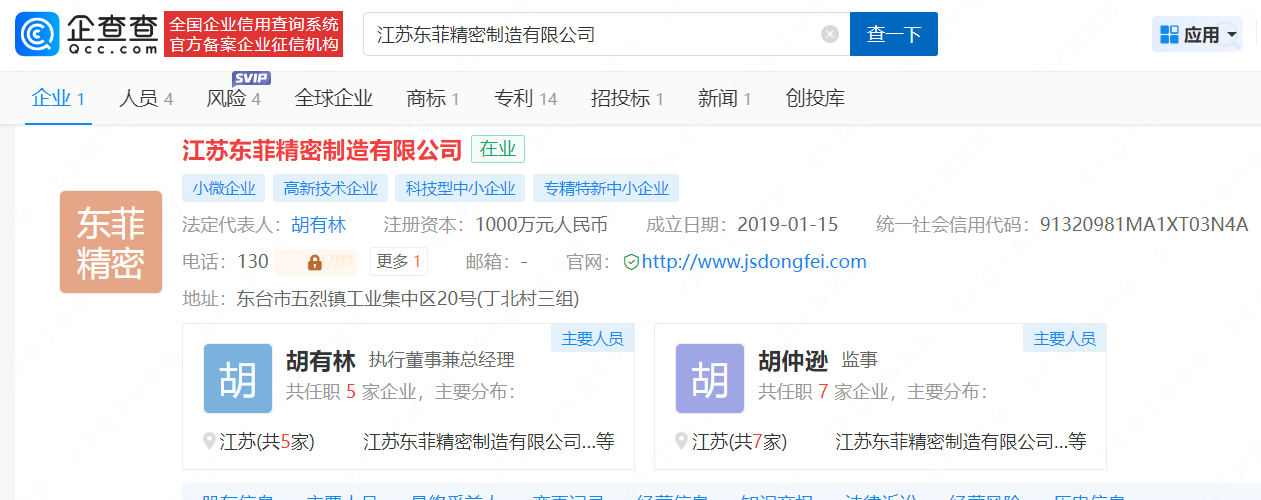Image resolution: width=1261 pixels, height=500 pixels.
Task: Click the 查一下 search button
Action: [894, 34]
